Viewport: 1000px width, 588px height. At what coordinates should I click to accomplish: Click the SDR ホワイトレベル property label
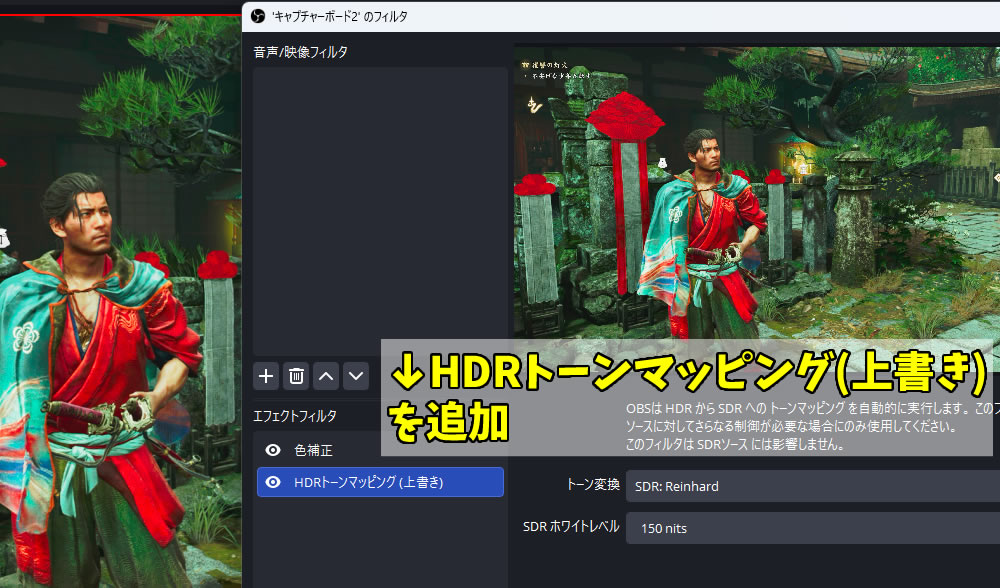[571, 527]
